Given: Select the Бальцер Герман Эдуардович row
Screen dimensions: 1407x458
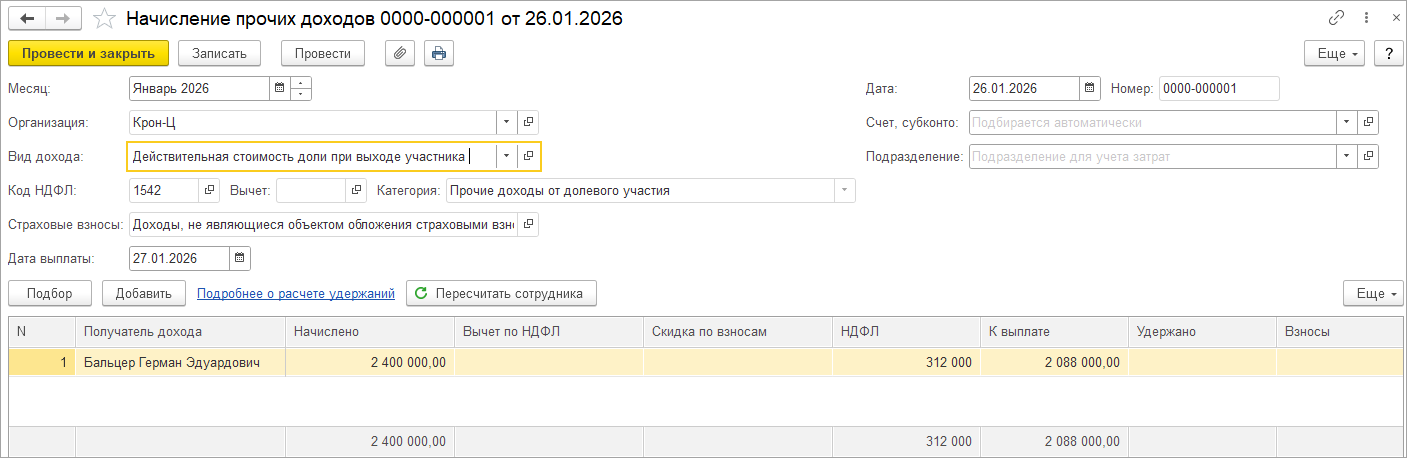Looking at the screenshot, I should [171, 362].
